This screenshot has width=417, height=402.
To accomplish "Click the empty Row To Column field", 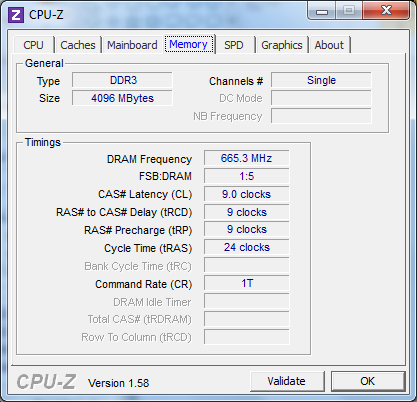I will coord(247,337).
